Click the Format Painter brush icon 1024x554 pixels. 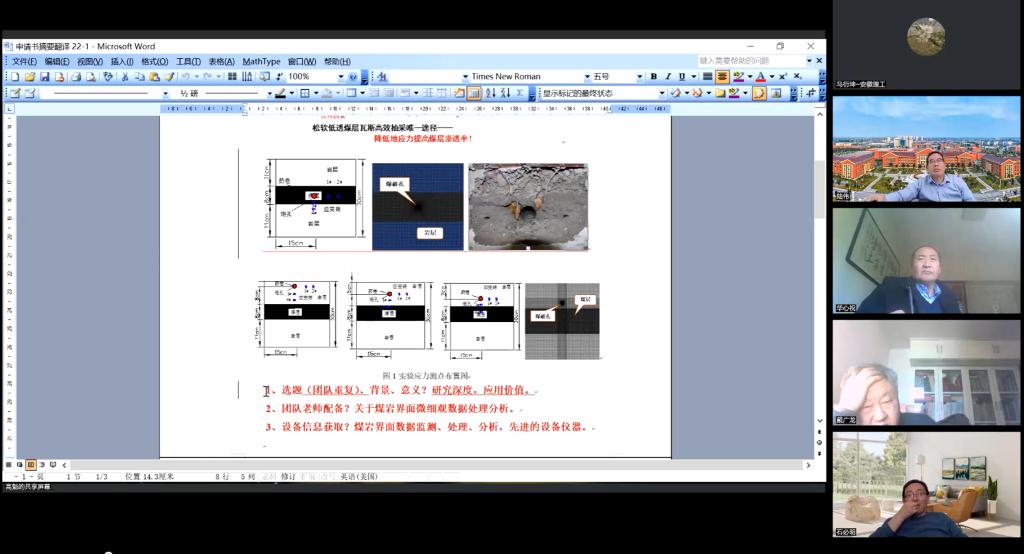(x=170, y=77)
